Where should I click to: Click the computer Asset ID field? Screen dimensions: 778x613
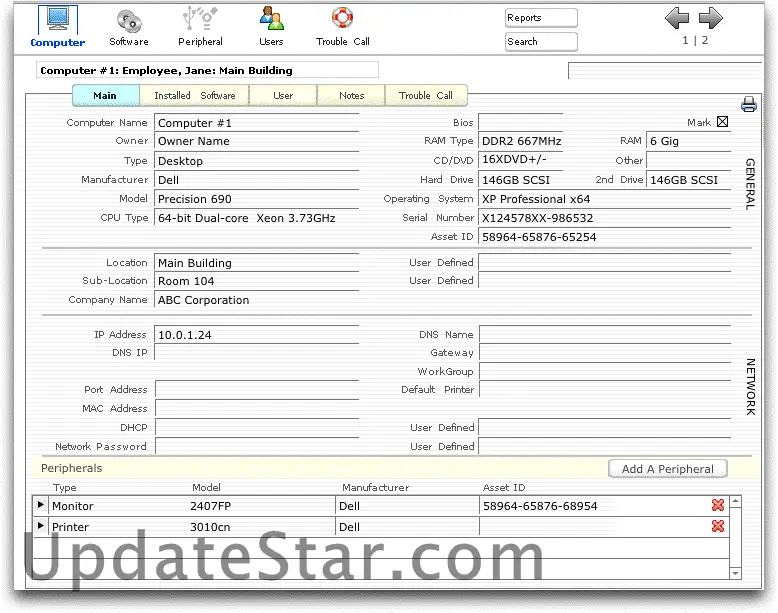605,237
